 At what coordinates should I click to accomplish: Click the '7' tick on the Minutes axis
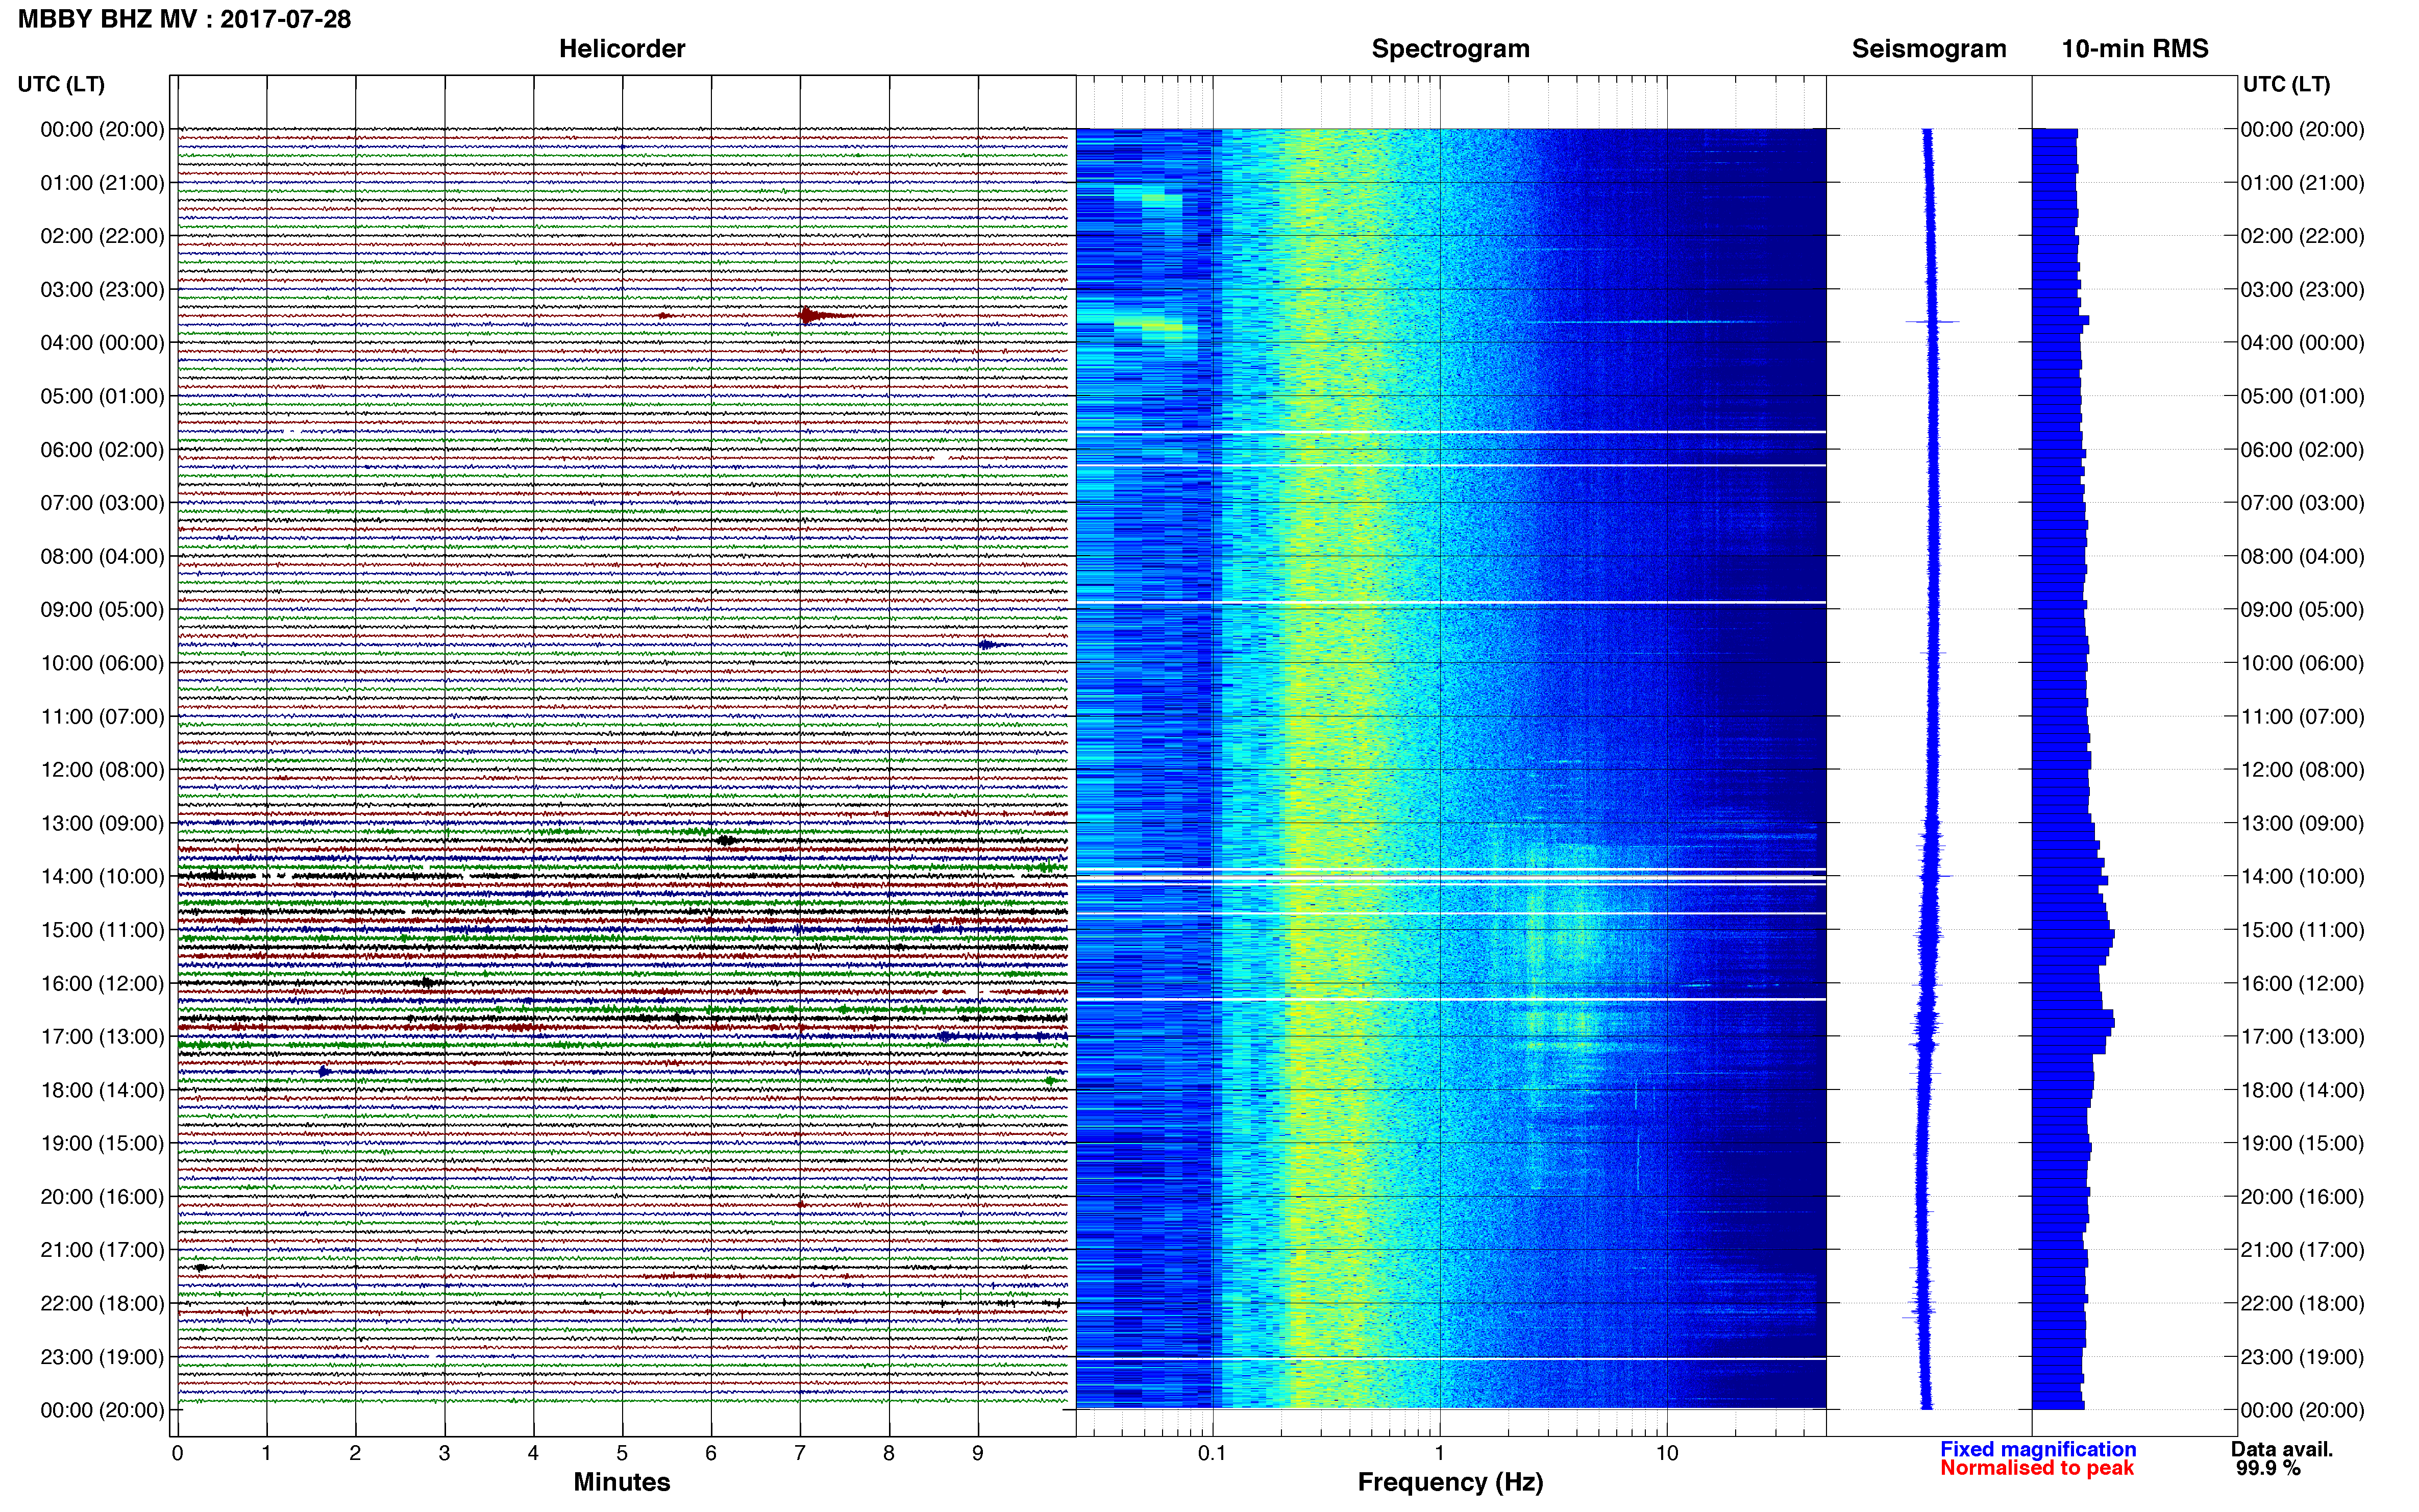(800, 1454)
